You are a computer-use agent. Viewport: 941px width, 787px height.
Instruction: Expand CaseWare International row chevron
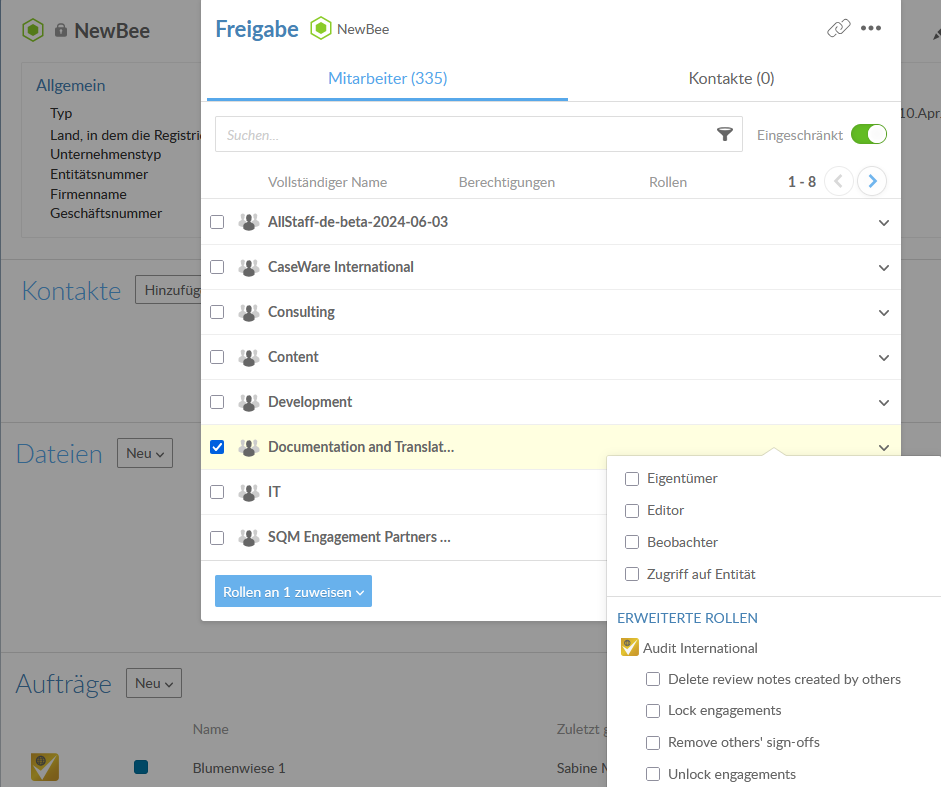point(883,268)
